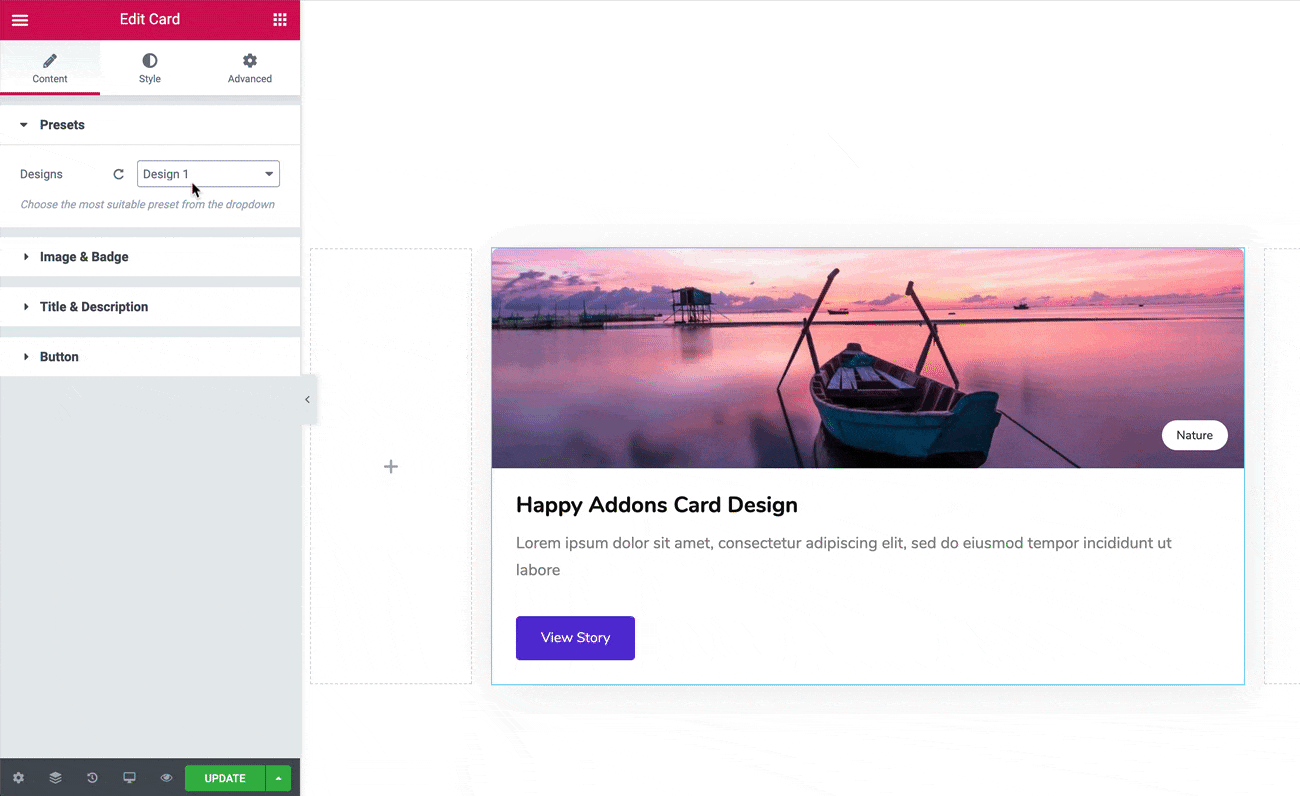Open the Elementor hamburger menu

pyautogui.click(x=20, y=19)
